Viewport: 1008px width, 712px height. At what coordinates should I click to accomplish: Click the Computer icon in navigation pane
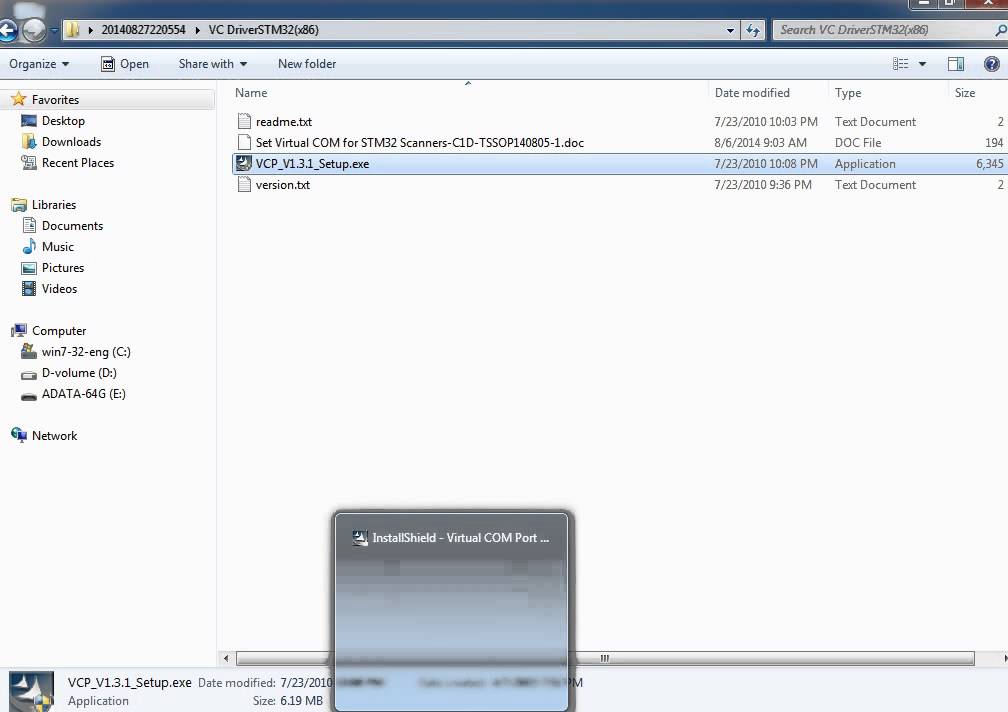pyautogui.click(x=19, y=330)
